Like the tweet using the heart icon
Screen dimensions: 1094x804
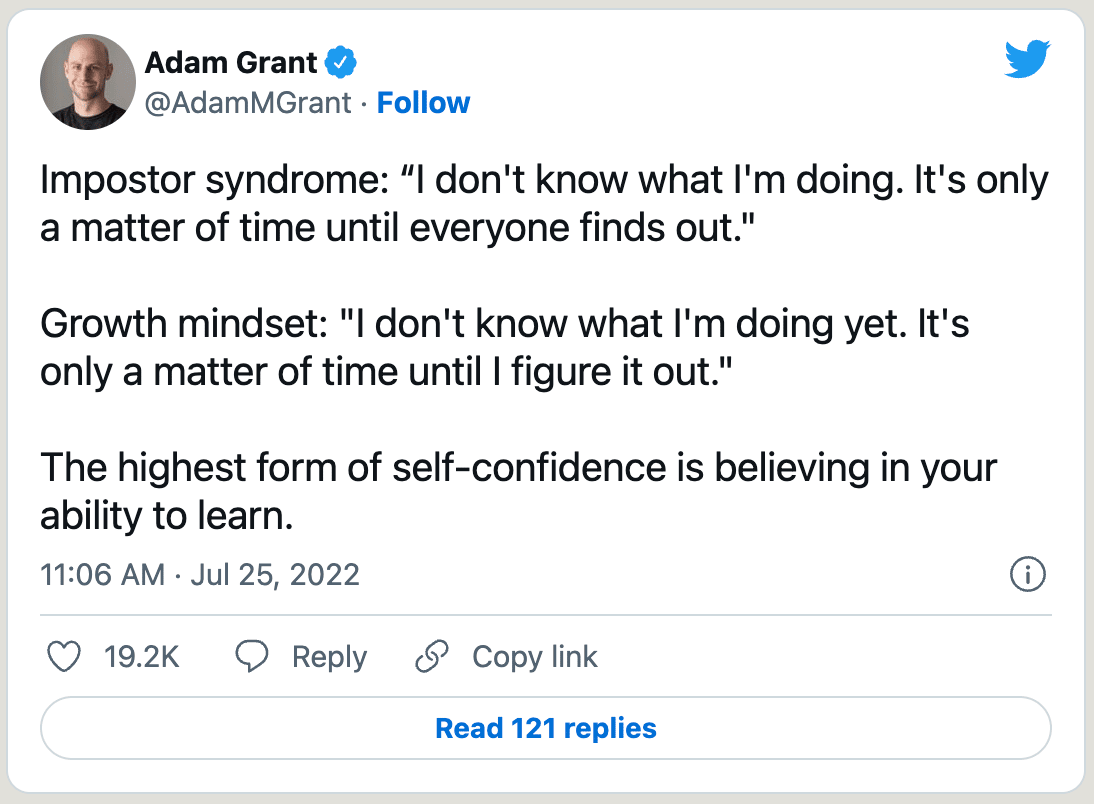(x=64, y=657)
